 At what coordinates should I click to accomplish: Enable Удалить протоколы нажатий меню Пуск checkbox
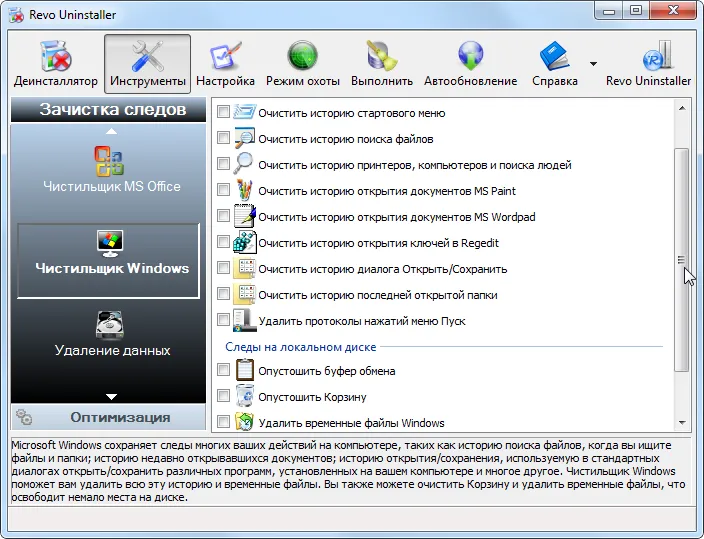pos(223,320)
